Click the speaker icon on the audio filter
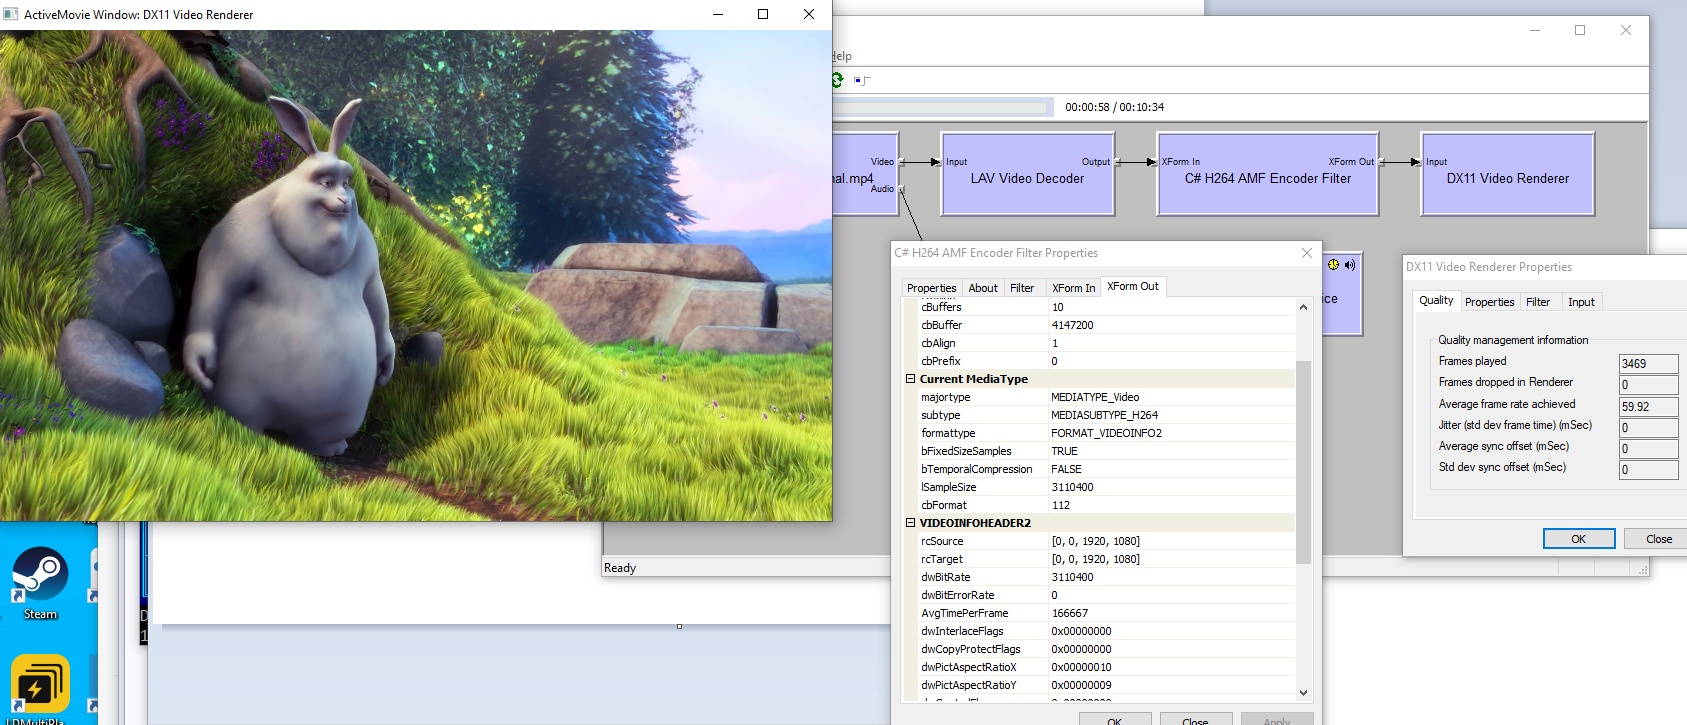 click(1350, 265)
